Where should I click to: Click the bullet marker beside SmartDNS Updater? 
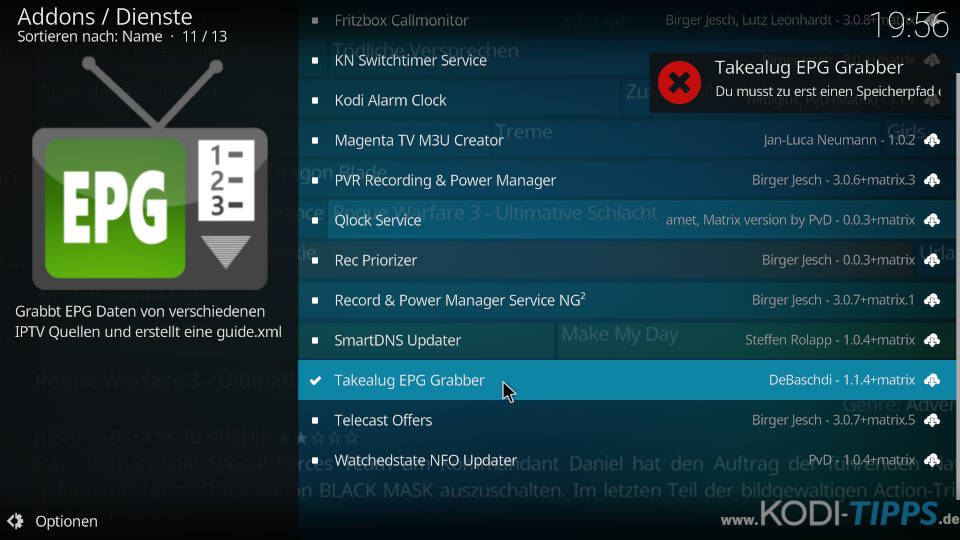(315, 340)
